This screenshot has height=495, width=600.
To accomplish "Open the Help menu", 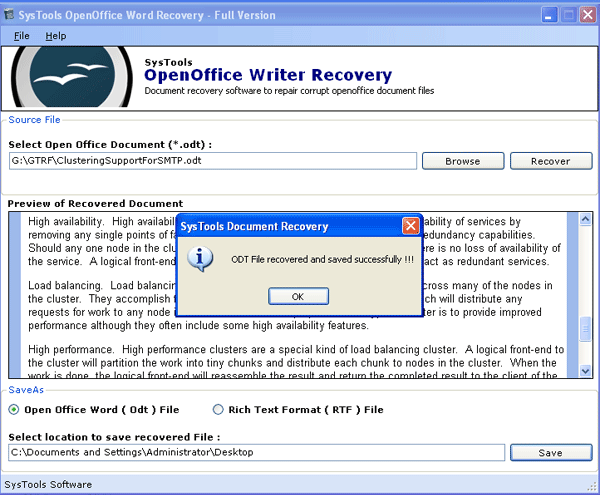I will (56, 36).
